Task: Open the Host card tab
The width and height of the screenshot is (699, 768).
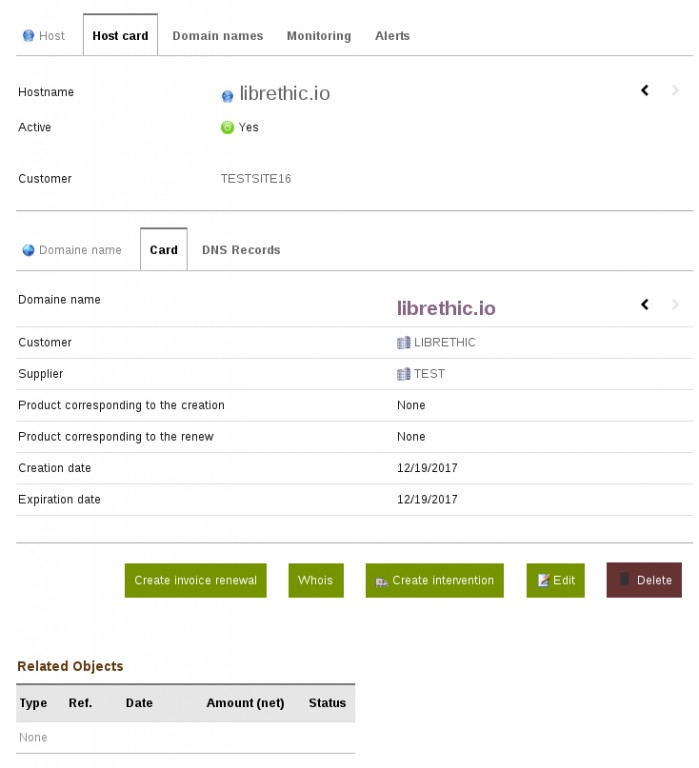Action: 120,36
